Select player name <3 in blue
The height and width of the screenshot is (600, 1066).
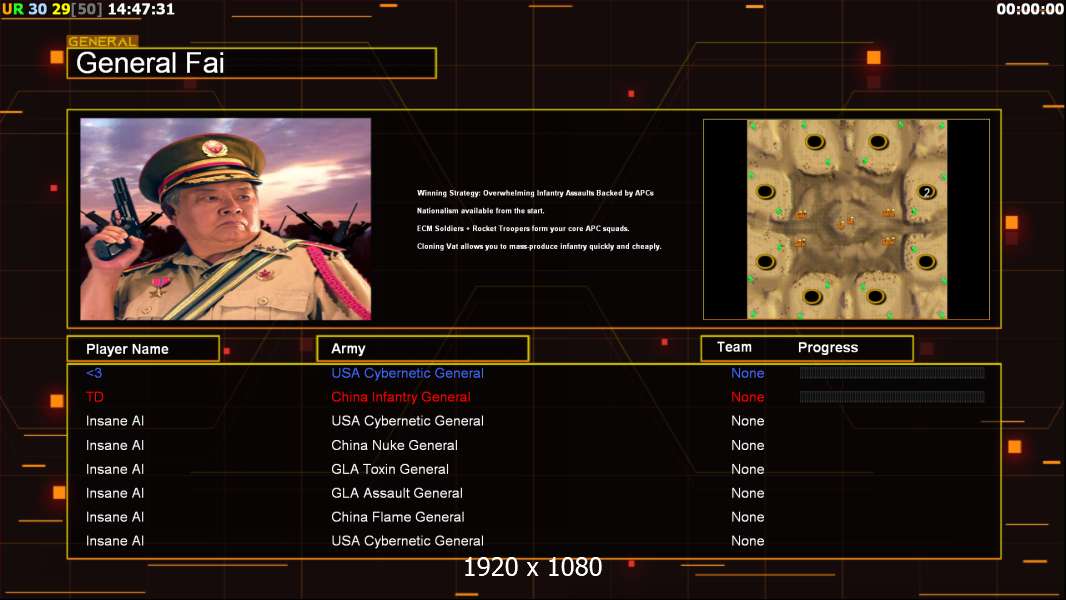pyautogui.click(x=94, y=373)
